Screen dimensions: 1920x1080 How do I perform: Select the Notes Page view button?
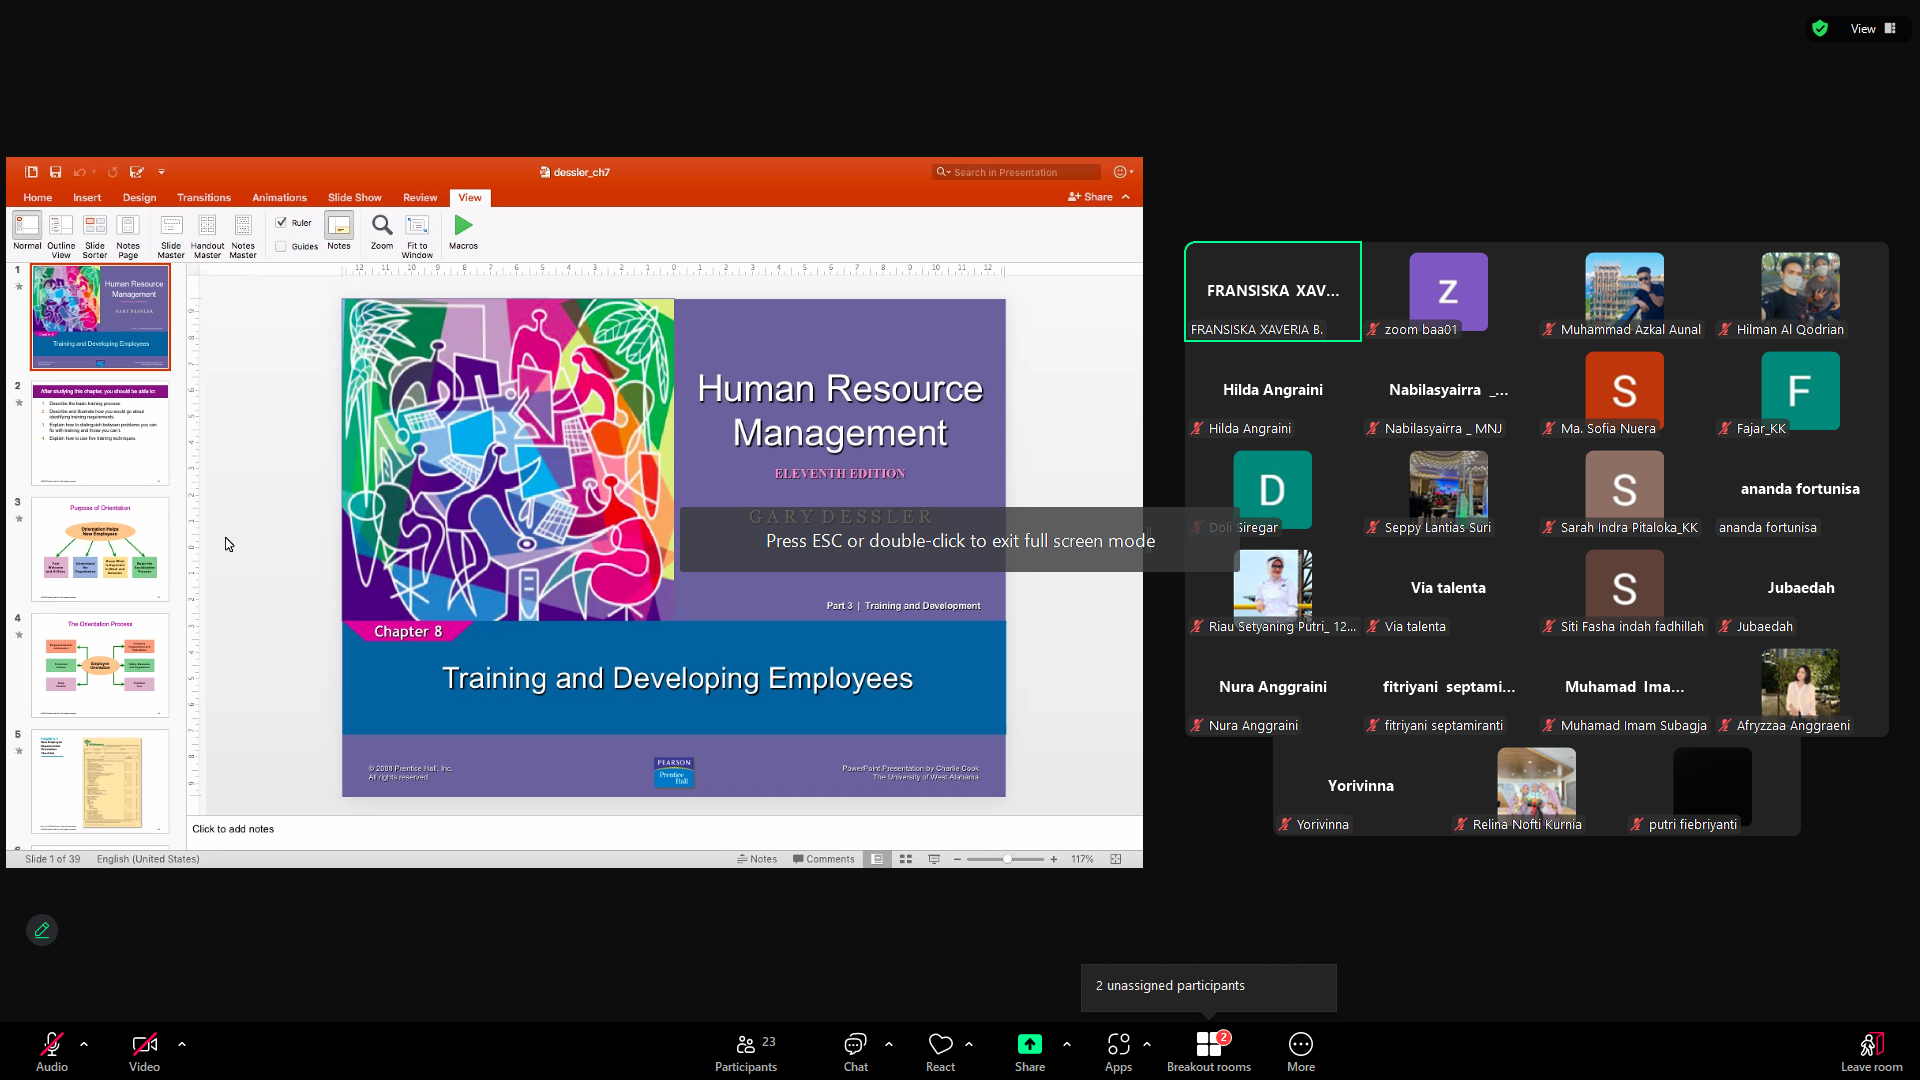128,236
